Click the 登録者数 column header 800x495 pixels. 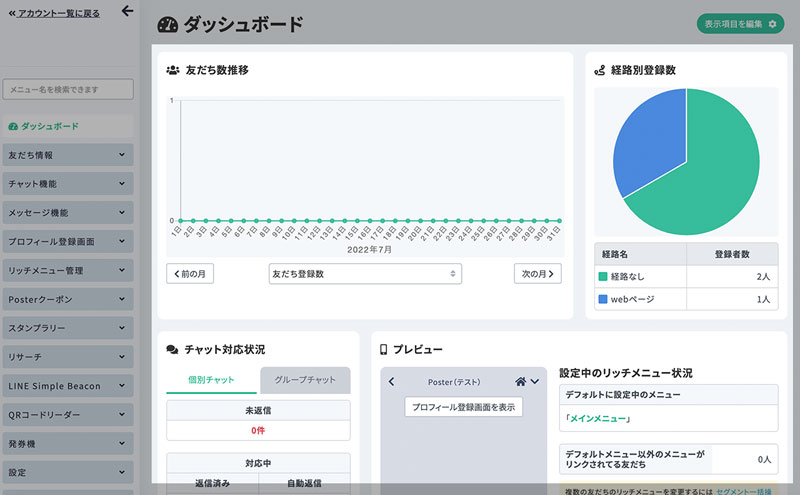(732, 254)
